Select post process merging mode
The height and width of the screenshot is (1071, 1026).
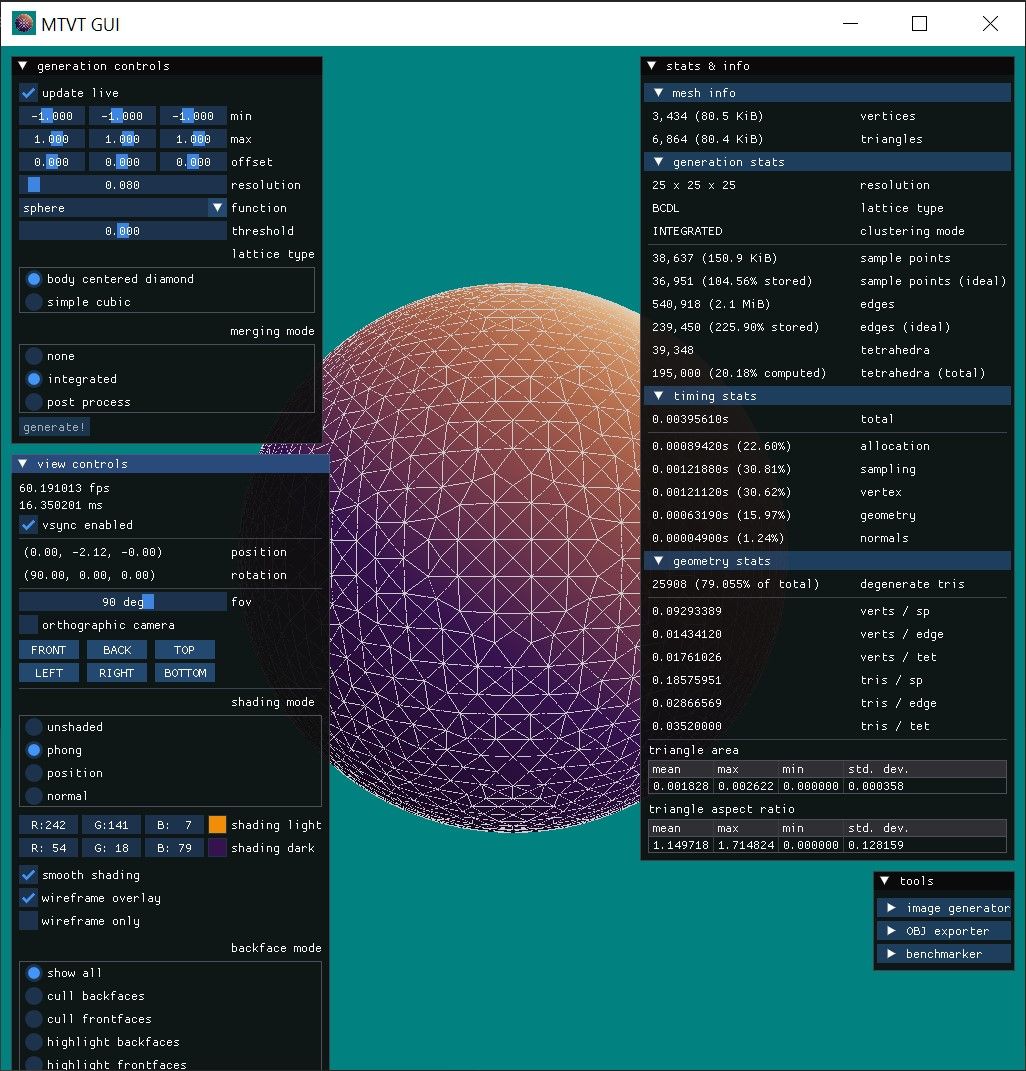[x=34, y=402]
